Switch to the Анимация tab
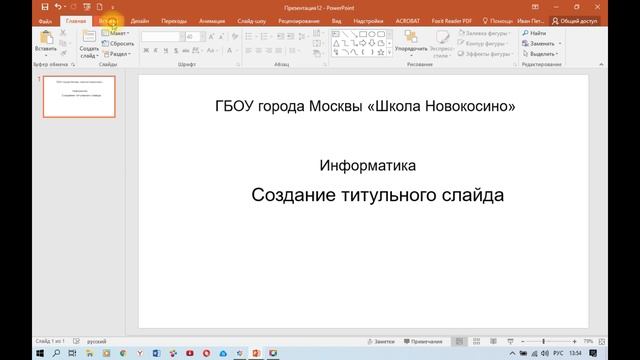Image resolution: width=640 pixels, height=360 pixels. click(x=212, y=21)
